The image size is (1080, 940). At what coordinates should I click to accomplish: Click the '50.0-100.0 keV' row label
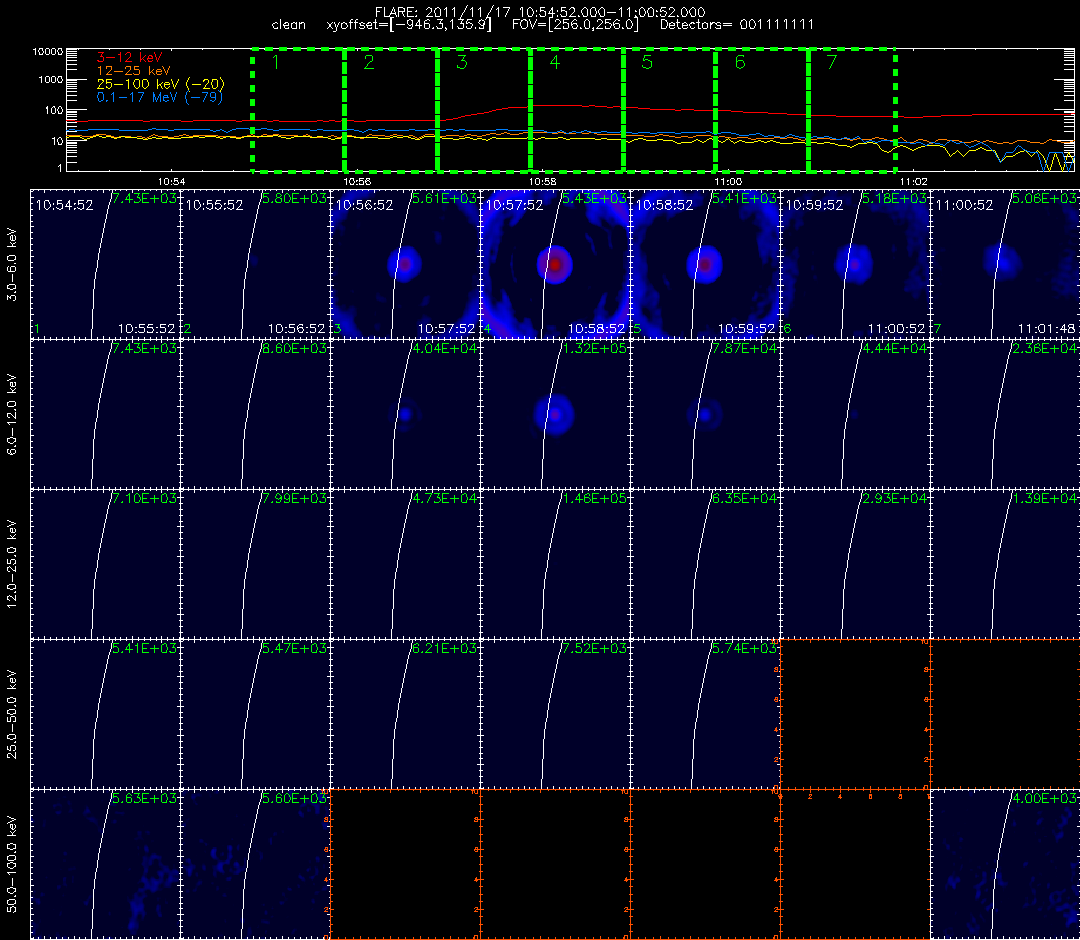point(12,864)
